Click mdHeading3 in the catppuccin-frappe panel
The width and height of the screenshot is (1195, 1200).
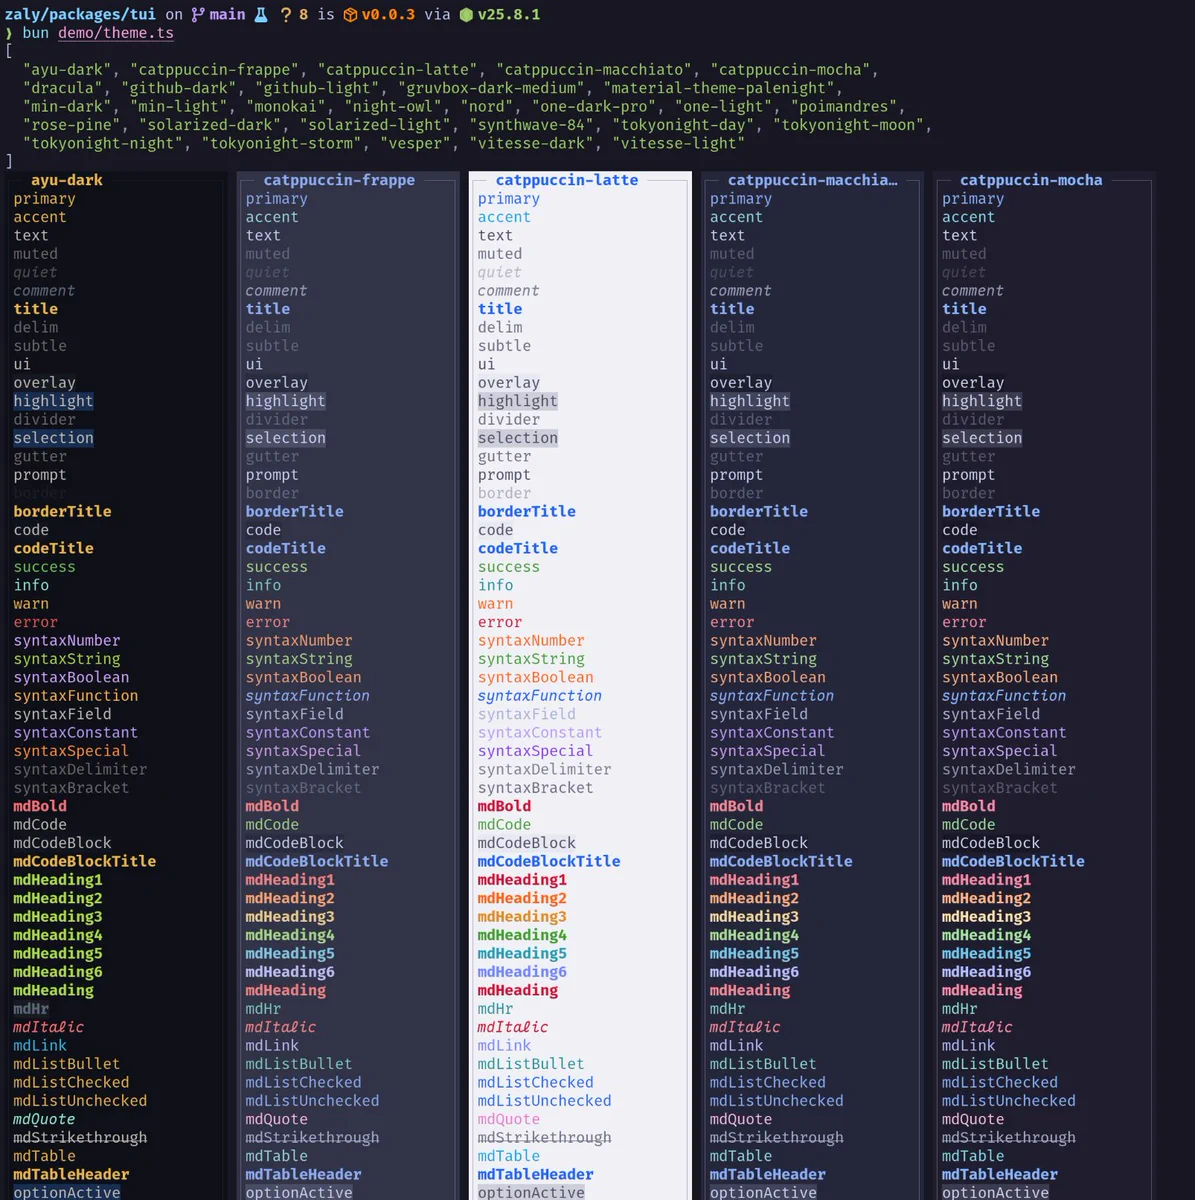point(290,916)
